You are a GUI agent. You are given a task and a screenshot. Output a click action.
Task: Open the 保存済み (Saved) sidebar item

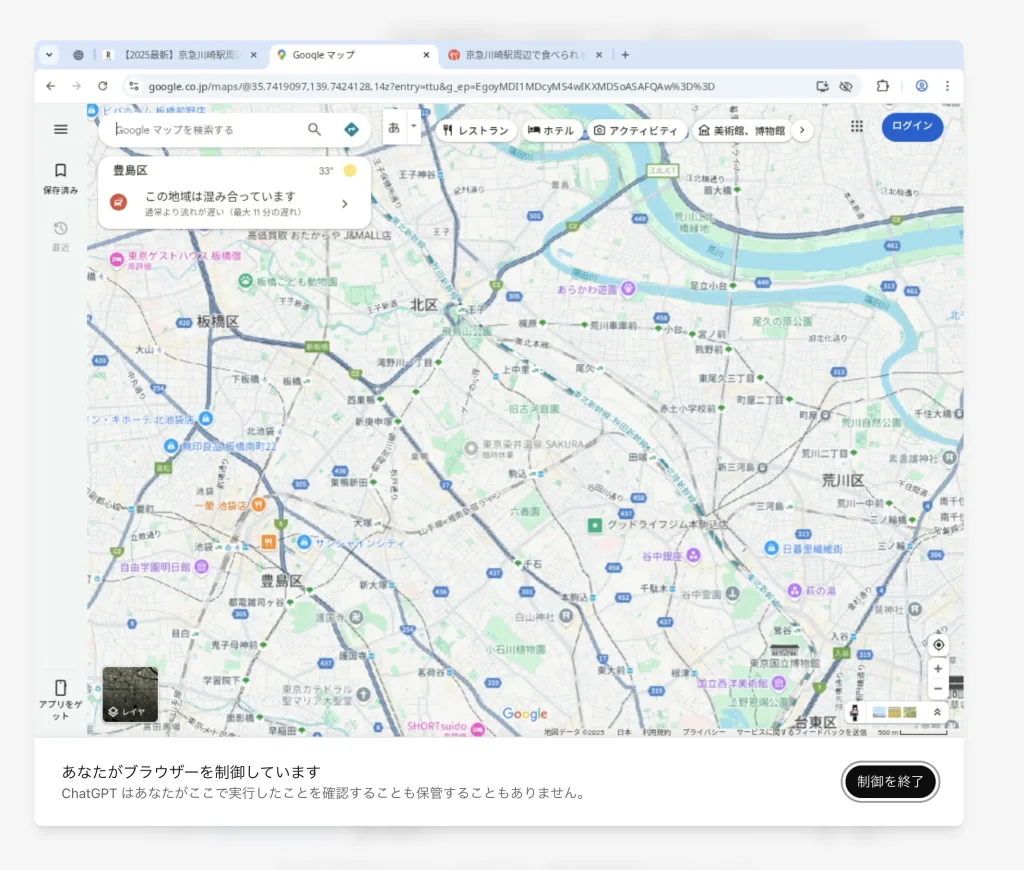[x=60, y=178]
